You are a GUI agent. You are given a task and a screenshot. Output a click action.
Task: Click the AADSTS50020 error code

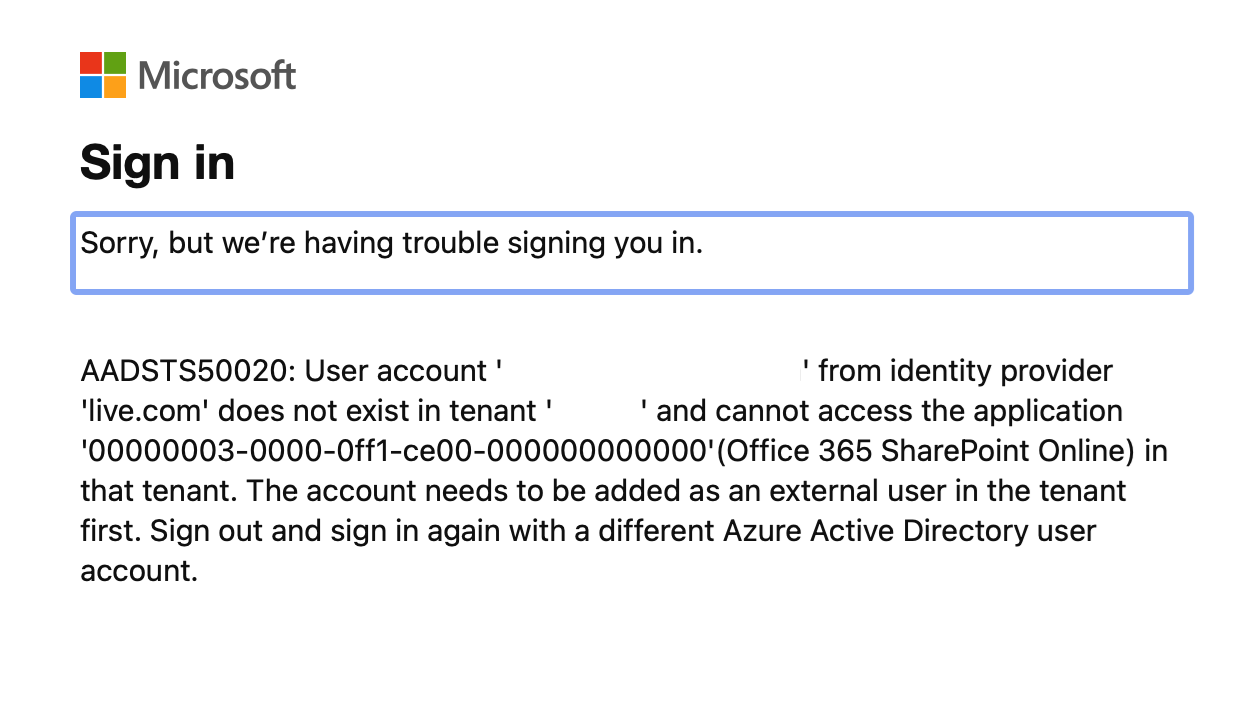(x=187, y=371)
